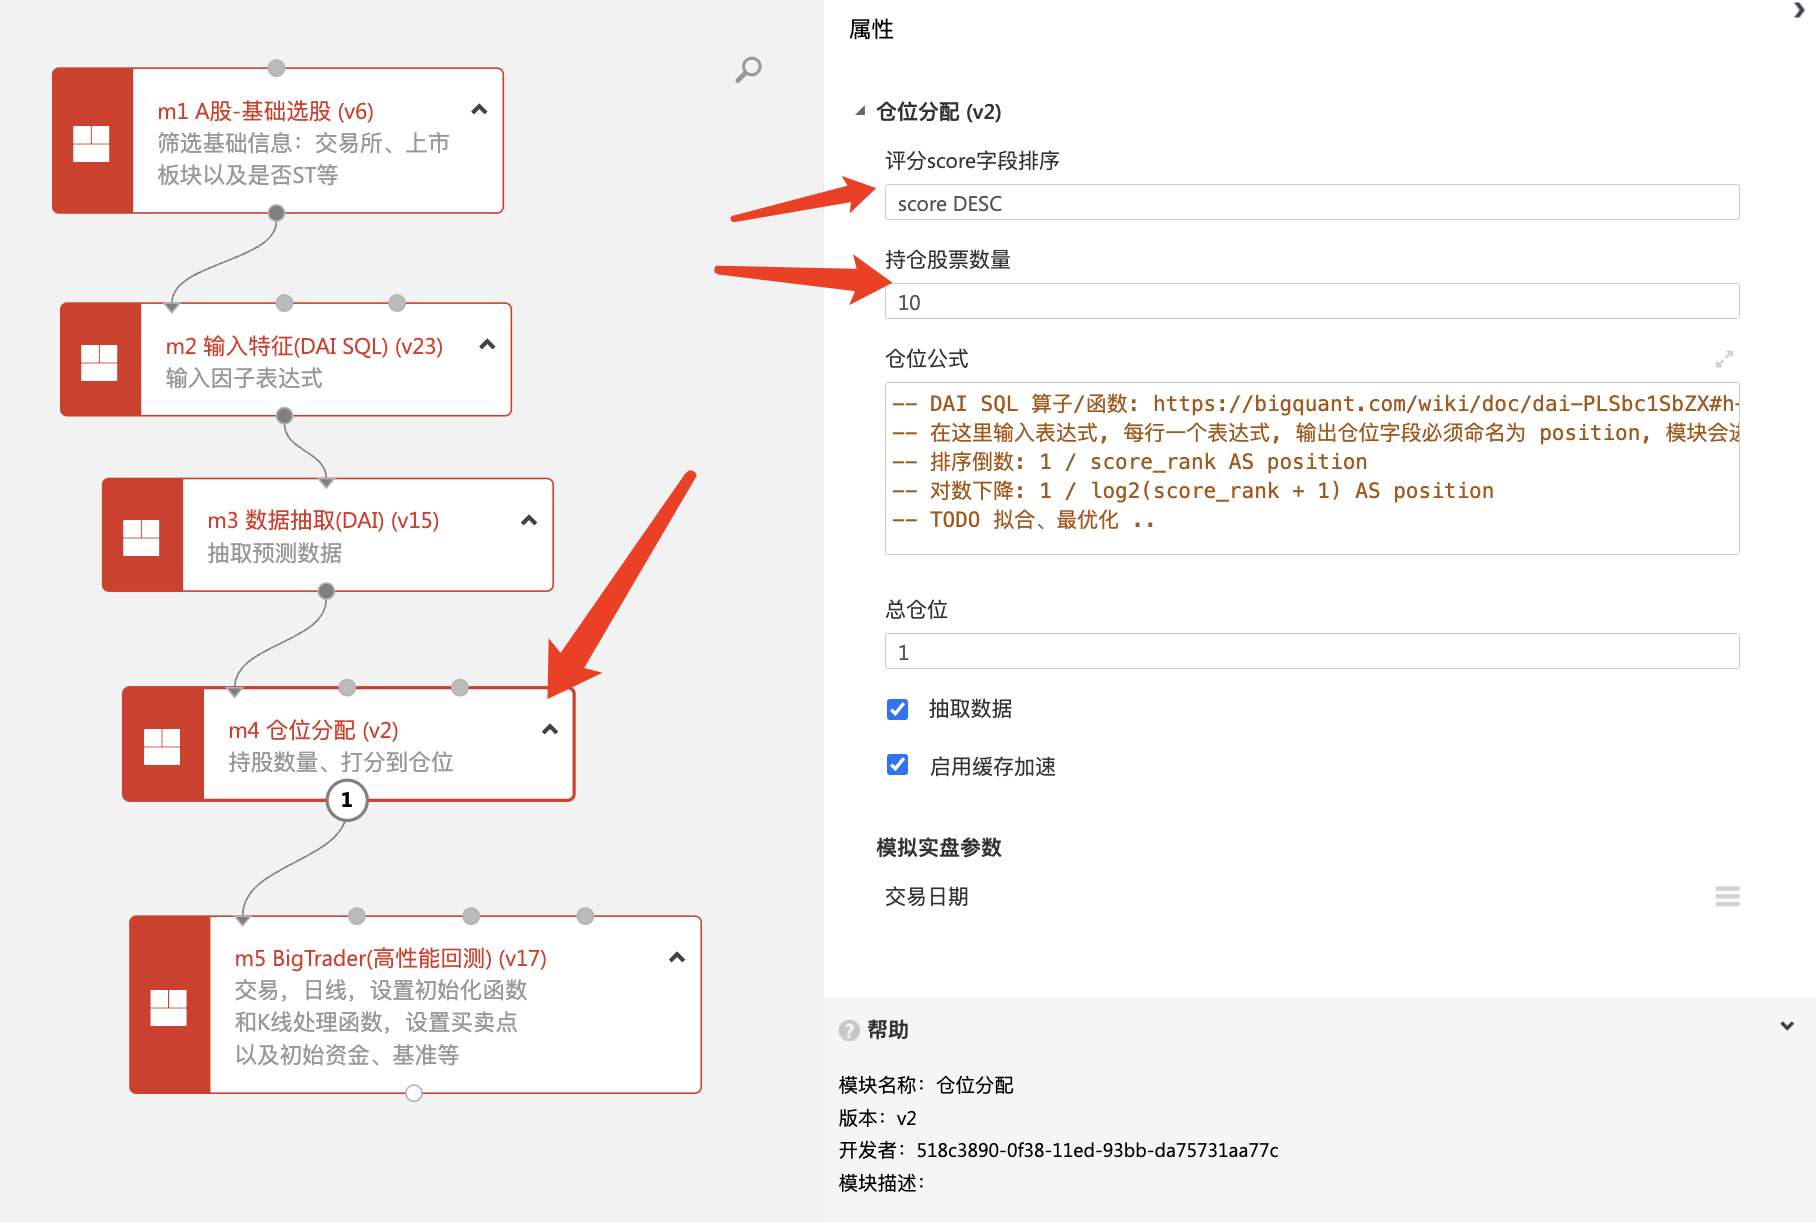Click the canvas search magnifier icon
The height and width of the screenshot is (1222, 1816).
[748, 70]
